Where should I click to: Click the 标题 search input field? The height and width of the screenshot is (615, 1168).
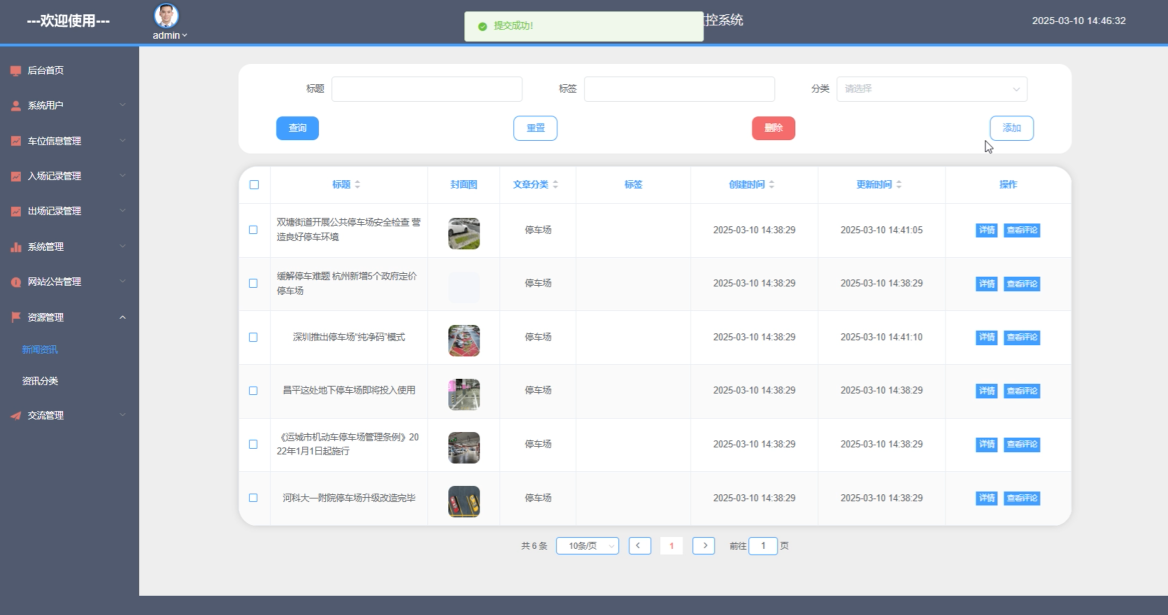(427, 89)
